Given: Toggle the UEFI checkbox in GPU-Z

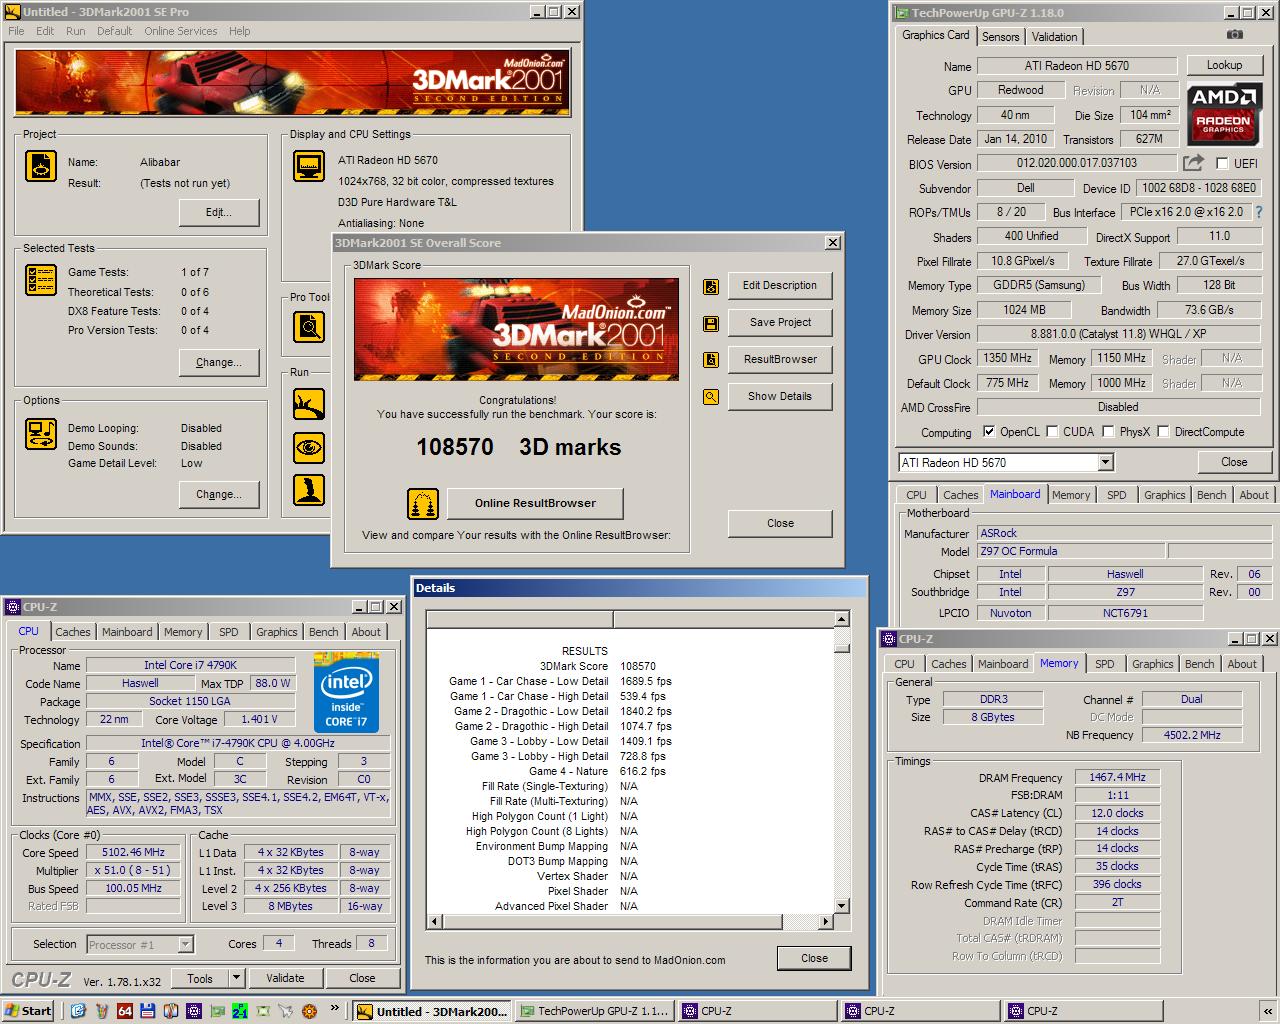Looking at the screenshot, I should click(x=1222, y=164).
